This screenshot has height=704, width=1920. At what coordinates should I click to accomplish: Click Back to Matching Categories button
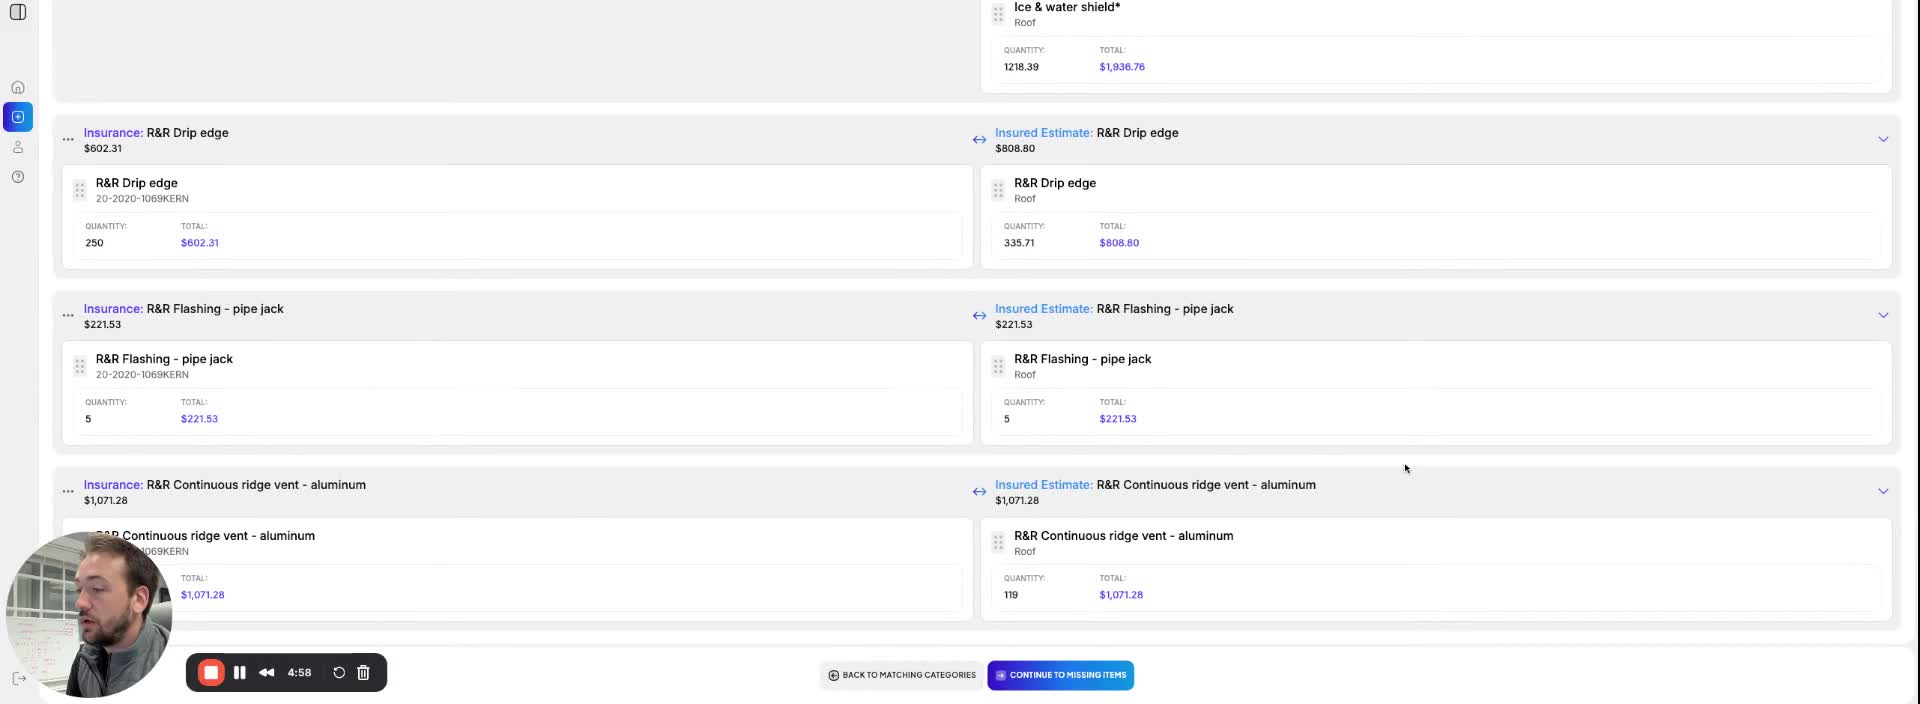[902, 675]
